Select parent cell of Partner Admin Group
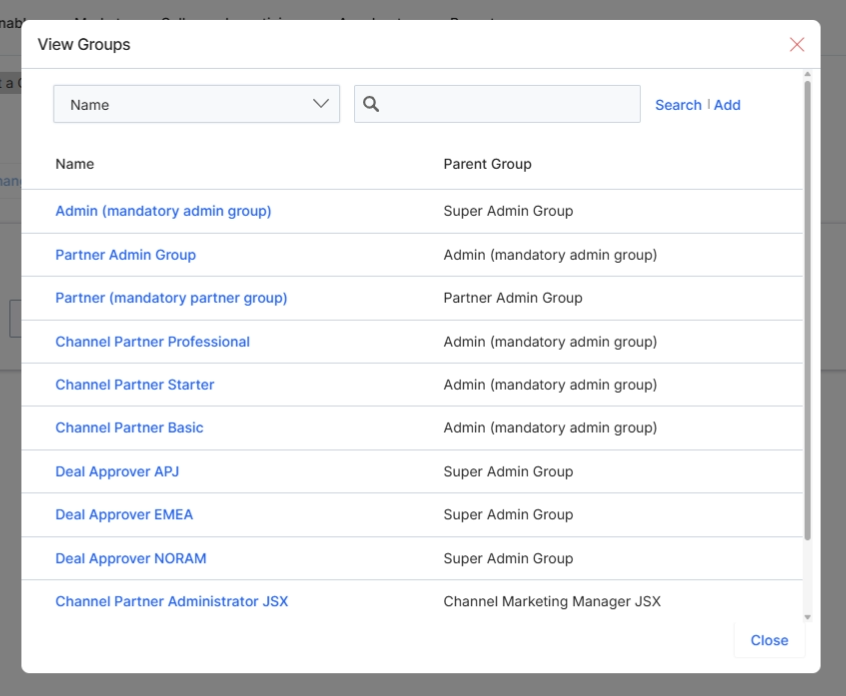 pyautogui.click(x=550, y=255)
